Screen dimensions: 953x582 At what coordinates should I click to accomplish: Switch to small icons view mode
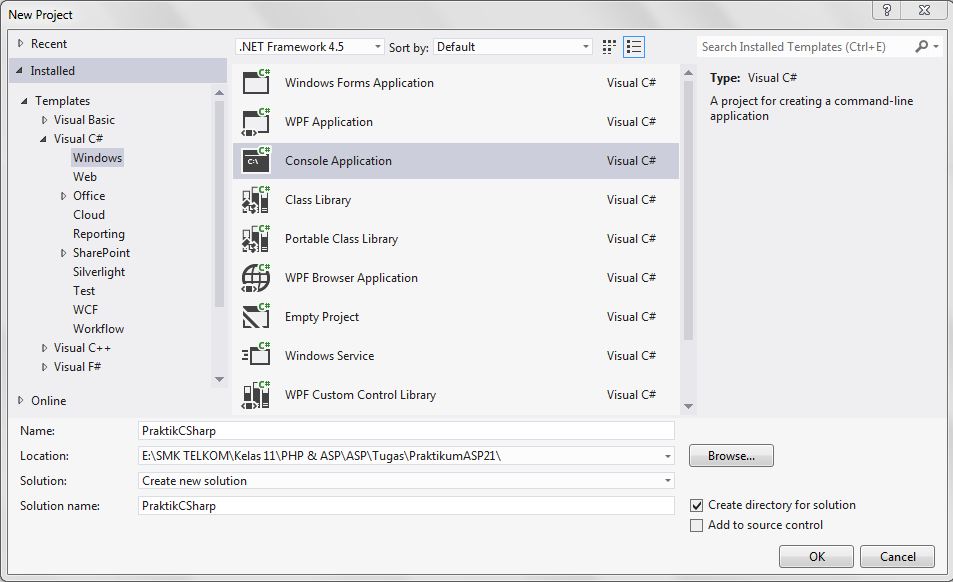pyautogui.click(x=607, y=46)
